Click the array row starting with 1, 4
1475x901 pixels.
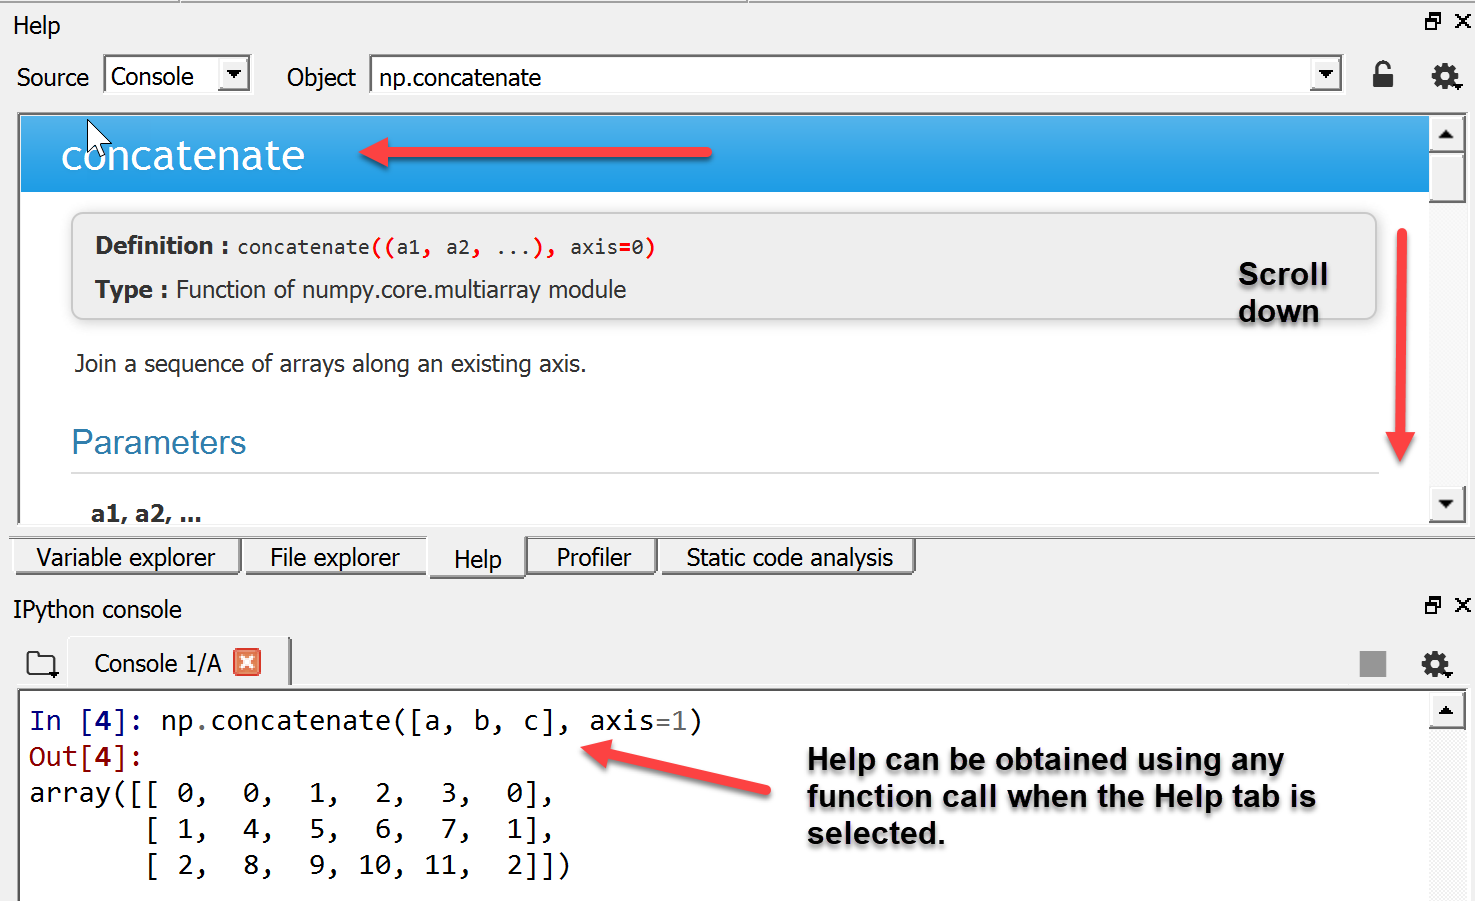349,829
